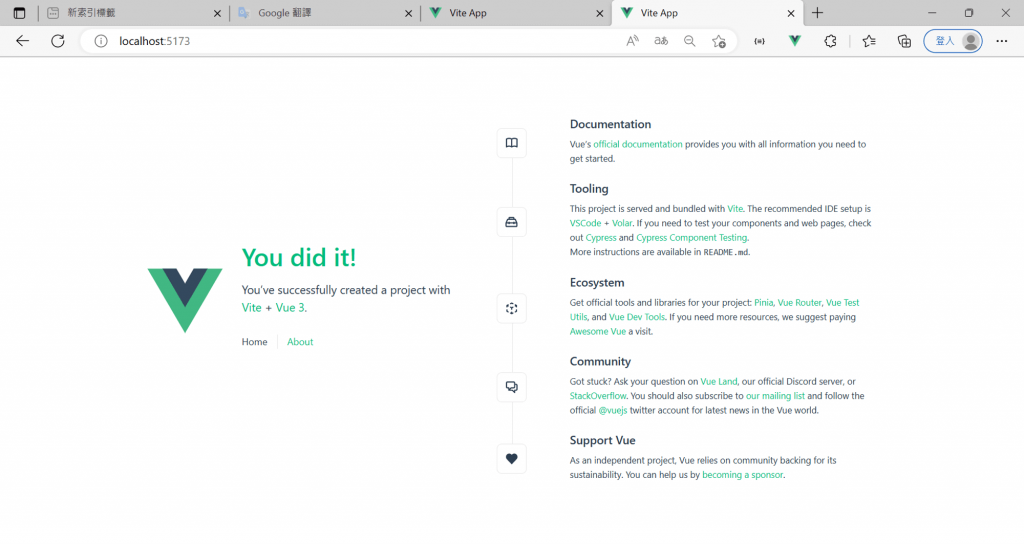Add this page to favorites
1024x544 pixels.
[719, 41]
